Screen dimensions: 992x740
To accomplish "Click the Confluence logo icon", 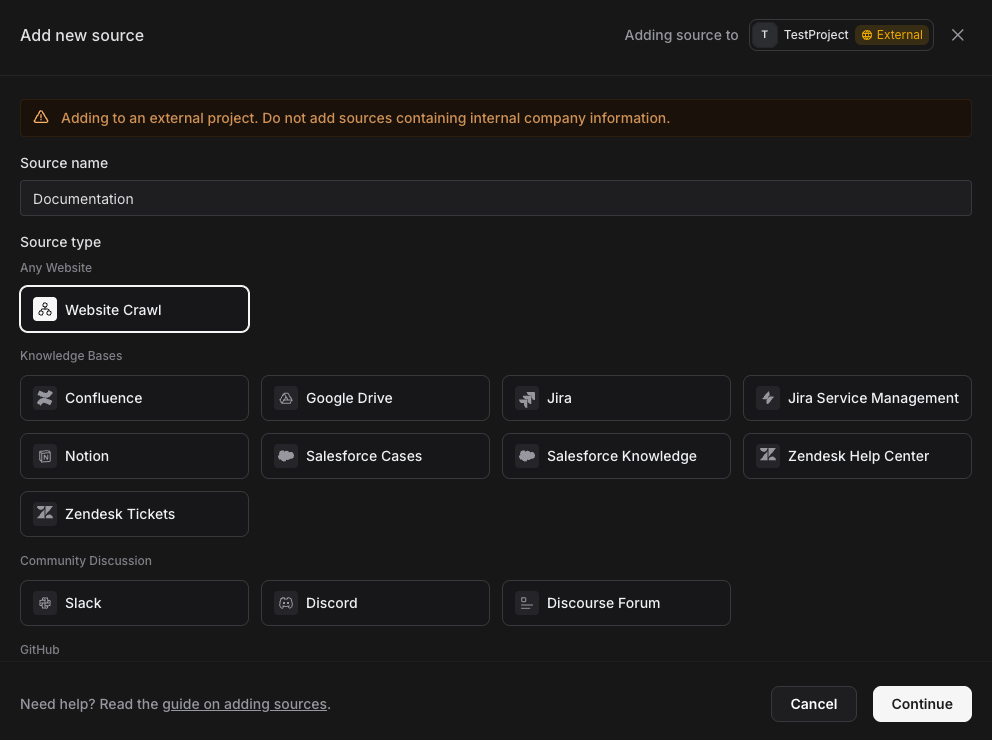I will (x=45, y=398).
